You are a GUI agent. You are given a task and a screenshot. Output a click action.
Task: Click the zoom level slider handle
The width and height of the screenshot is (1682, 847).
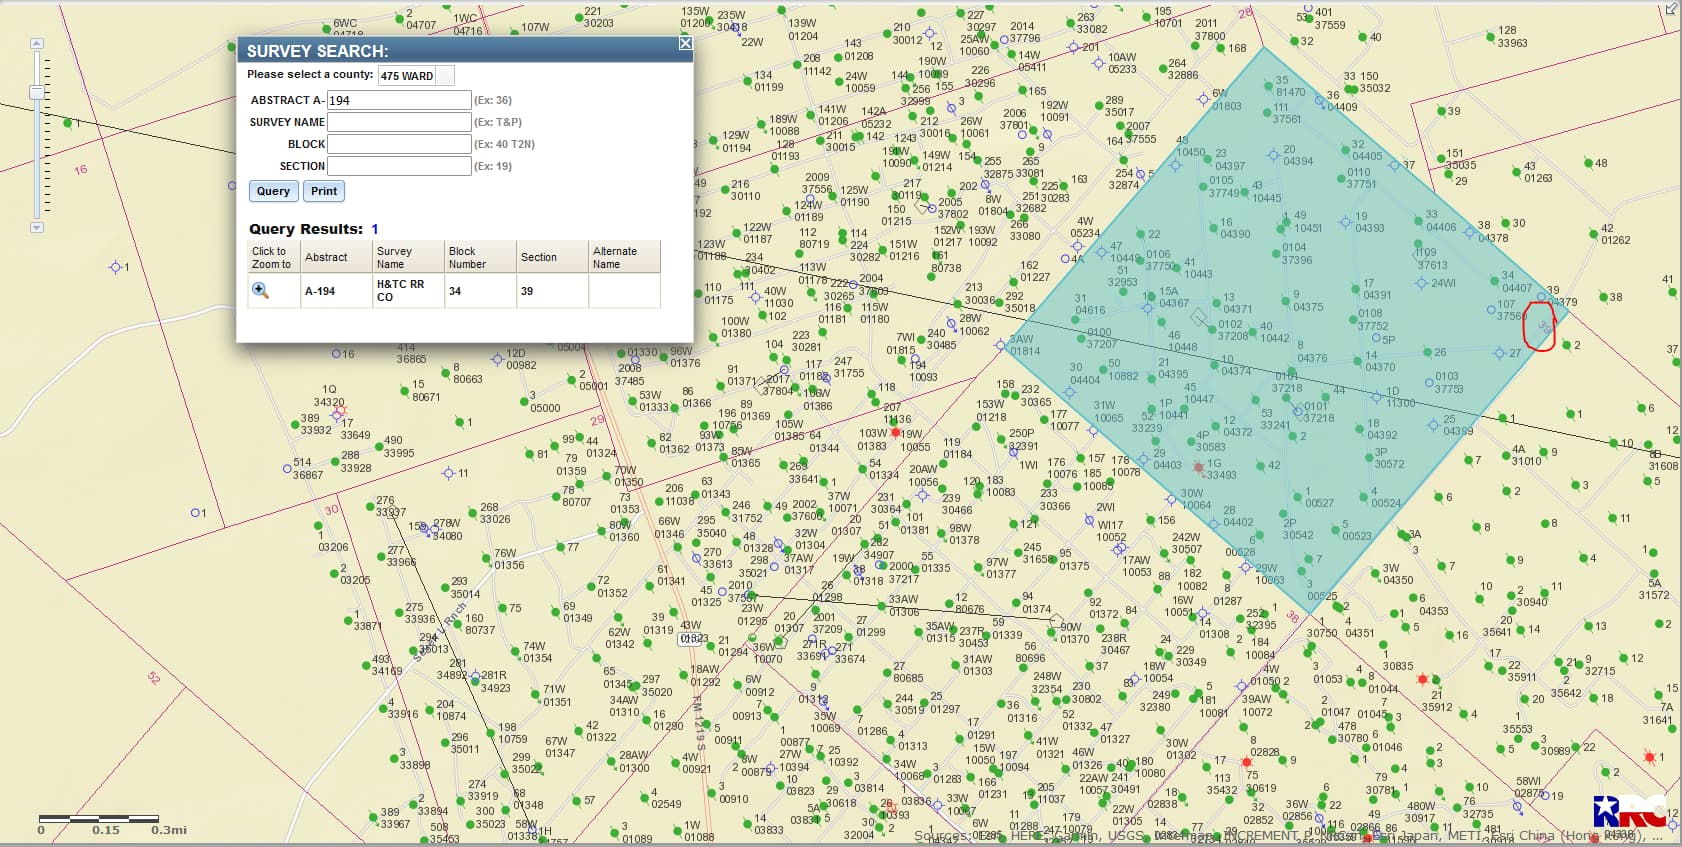pyautogui.click(x=37, y=93)
